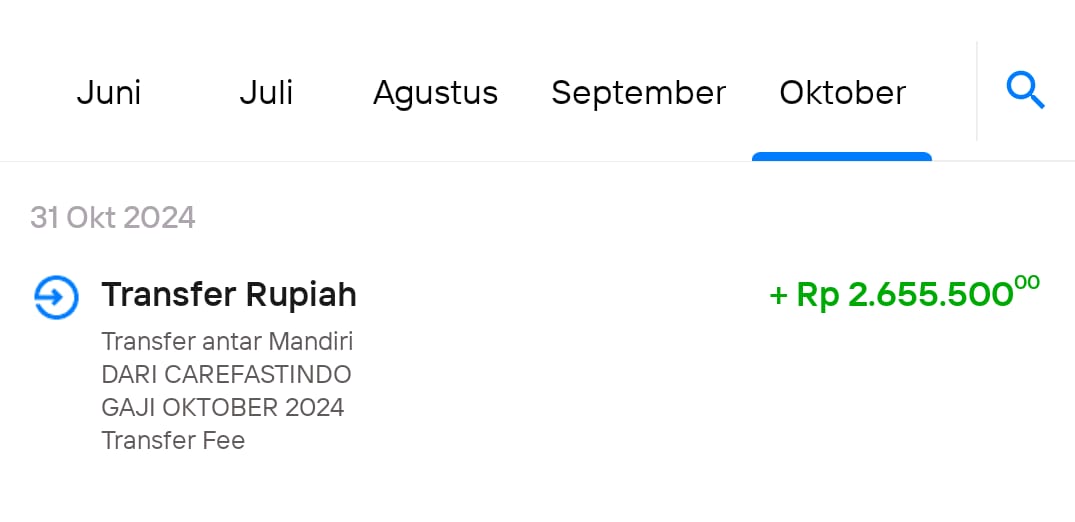Viewport: 1075px width, 522px height.
Task: Open the Transfer Rupiah transaction title
Action: (229, 295)
